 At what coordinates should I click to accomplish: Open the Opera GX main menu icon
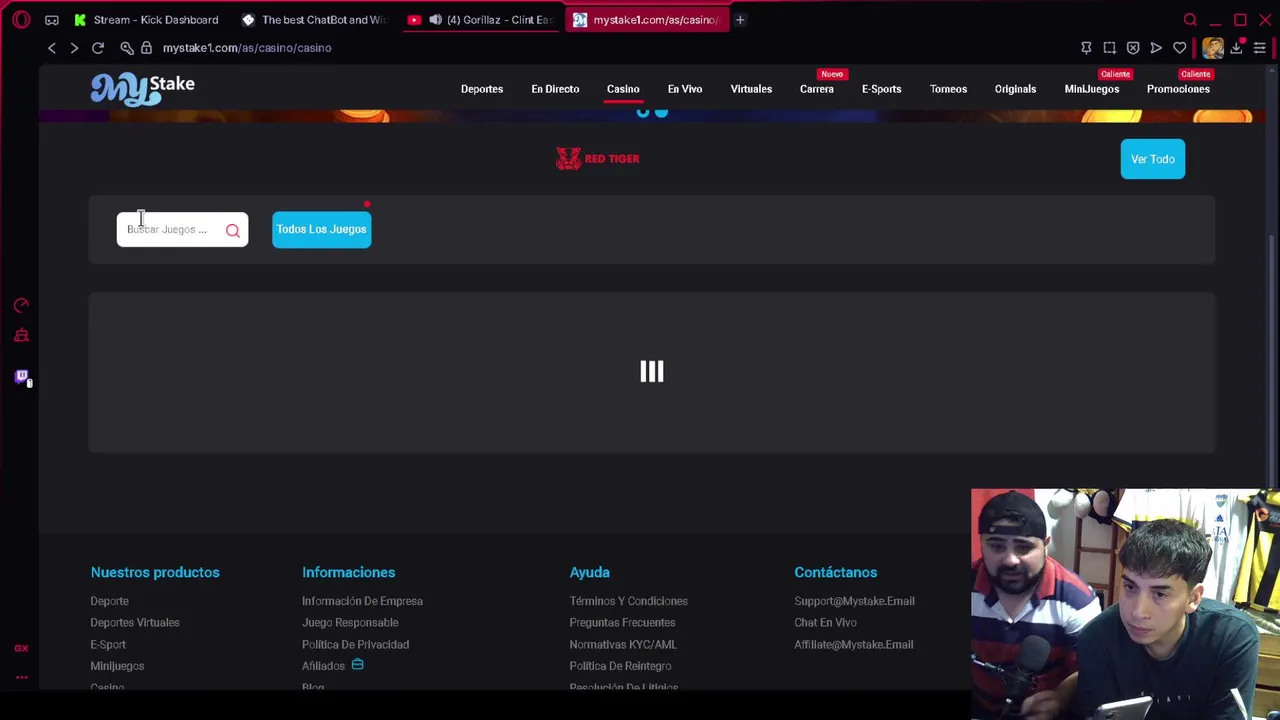click(x=21, y=19)
